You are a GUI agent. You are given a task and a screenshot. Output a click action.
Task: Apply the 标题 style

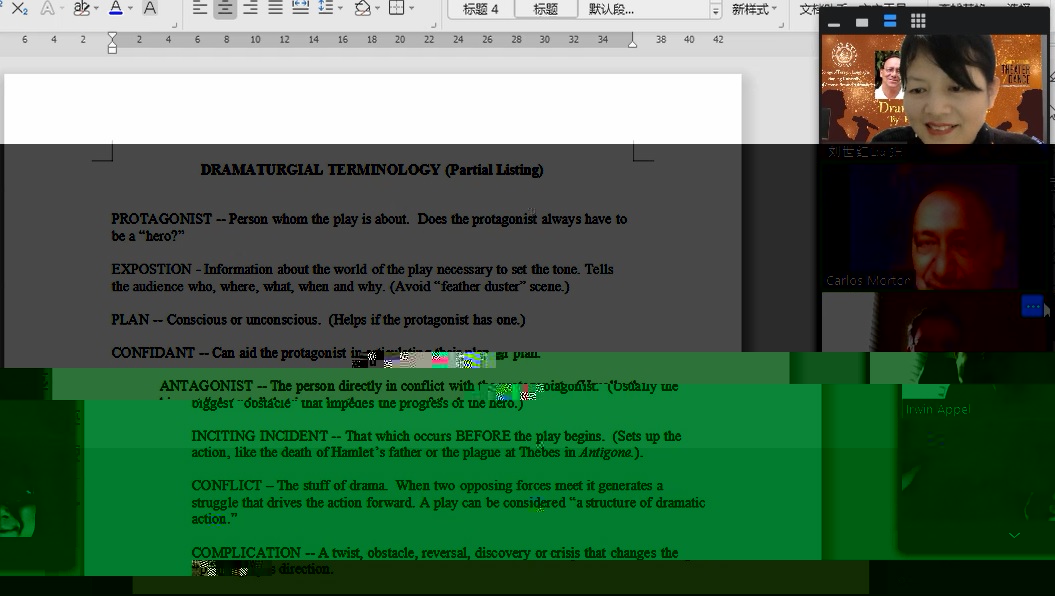tap(545, 9)
